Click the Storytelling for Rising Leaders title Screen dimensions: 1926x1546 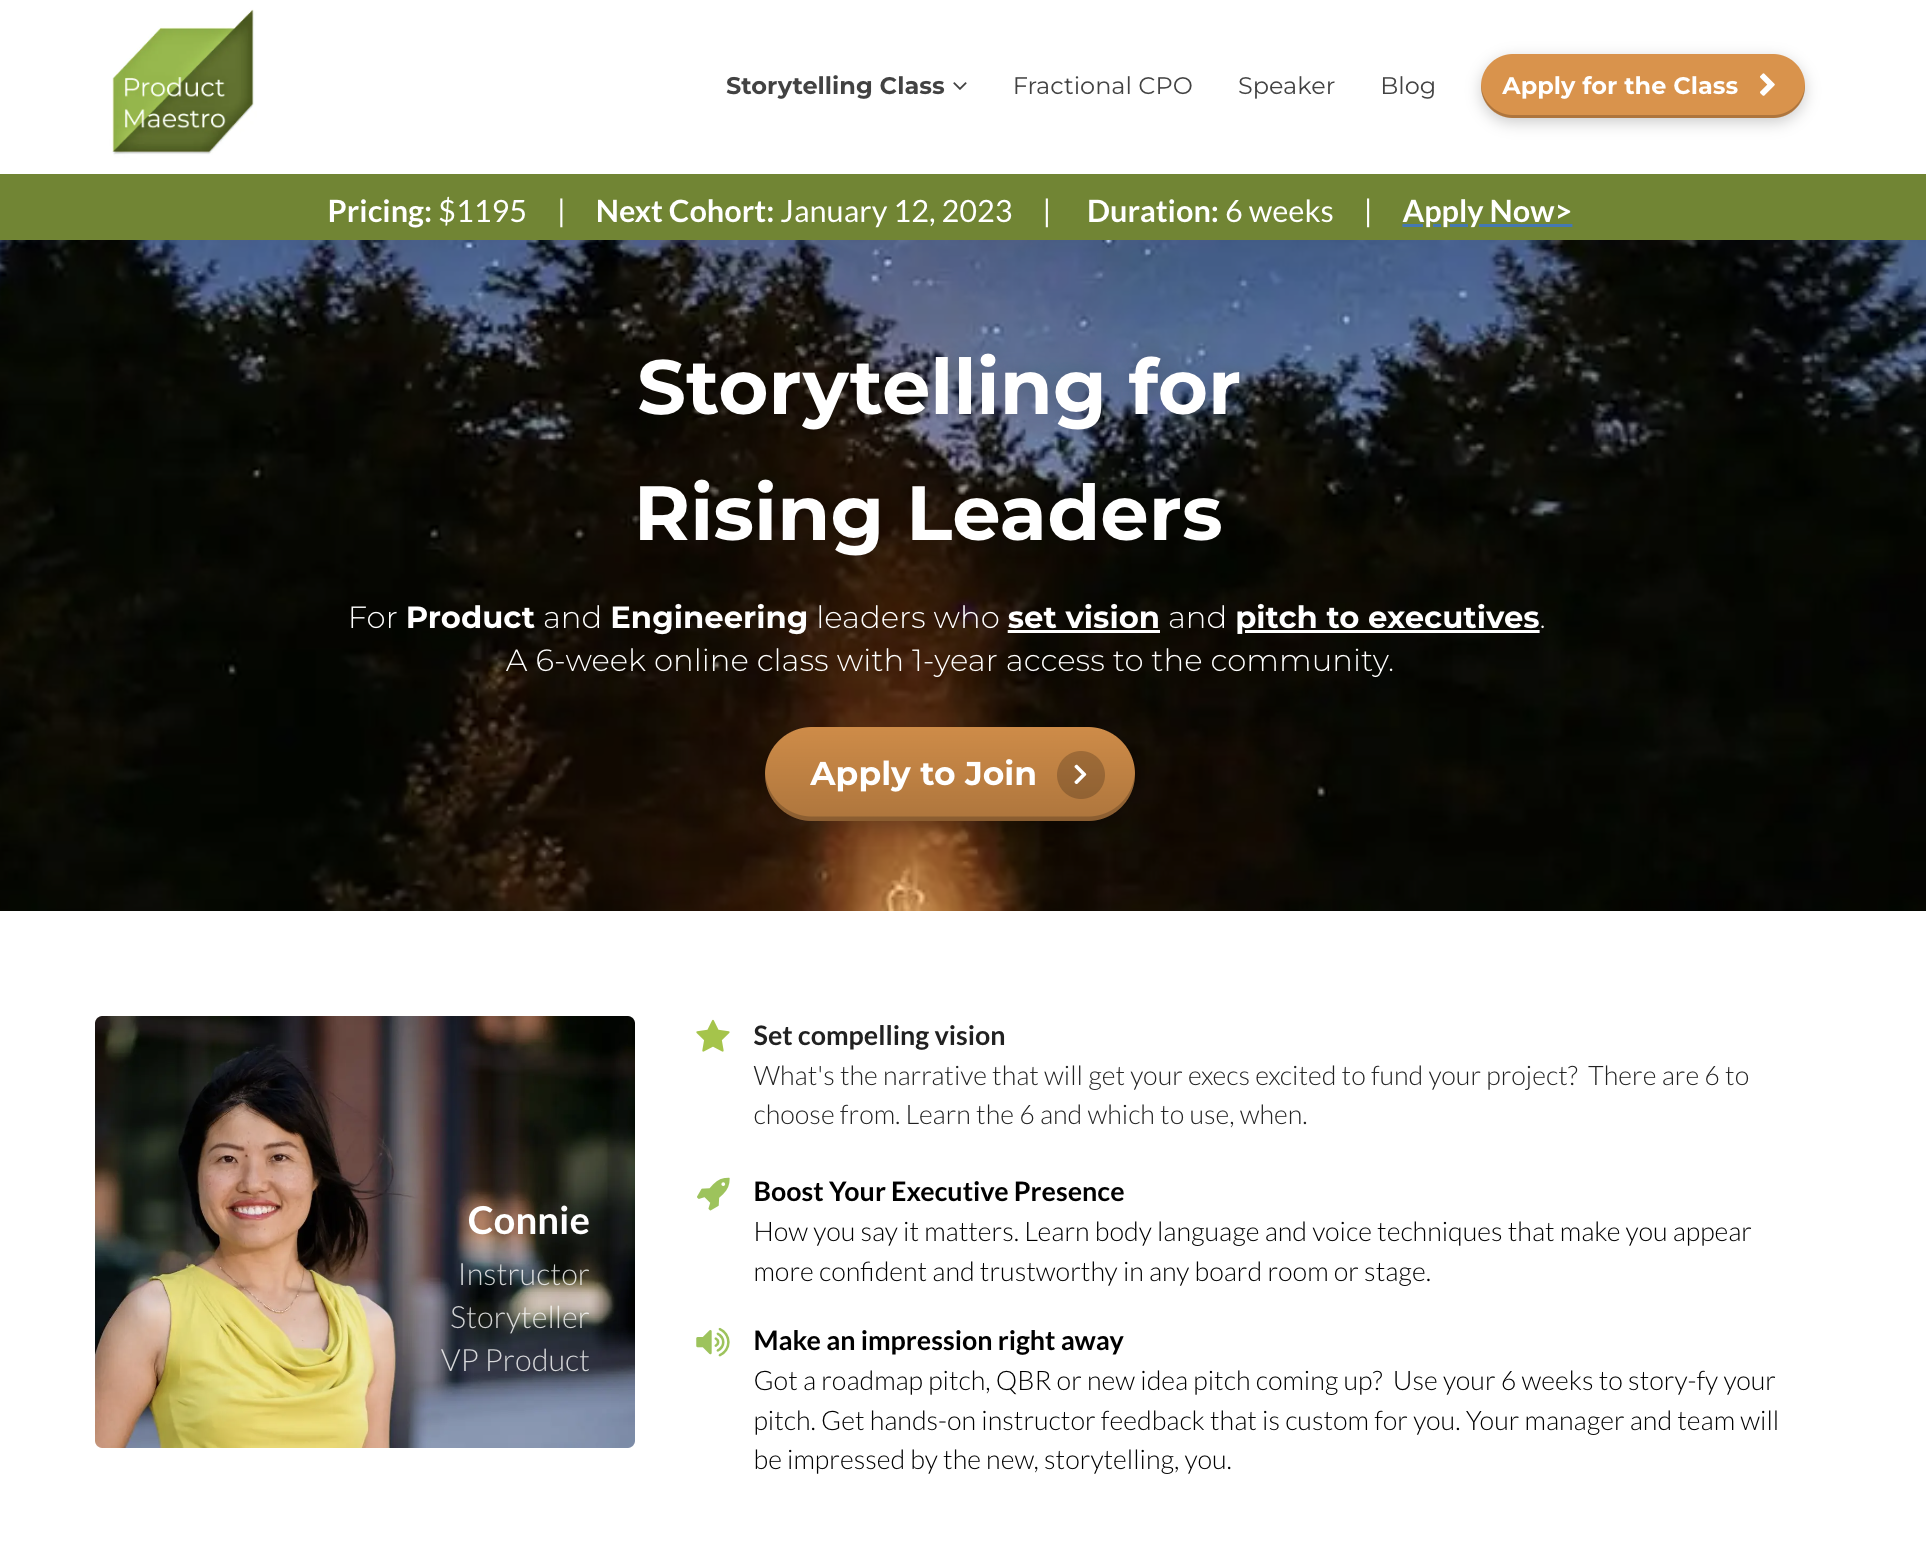click(x=936, y=450)
